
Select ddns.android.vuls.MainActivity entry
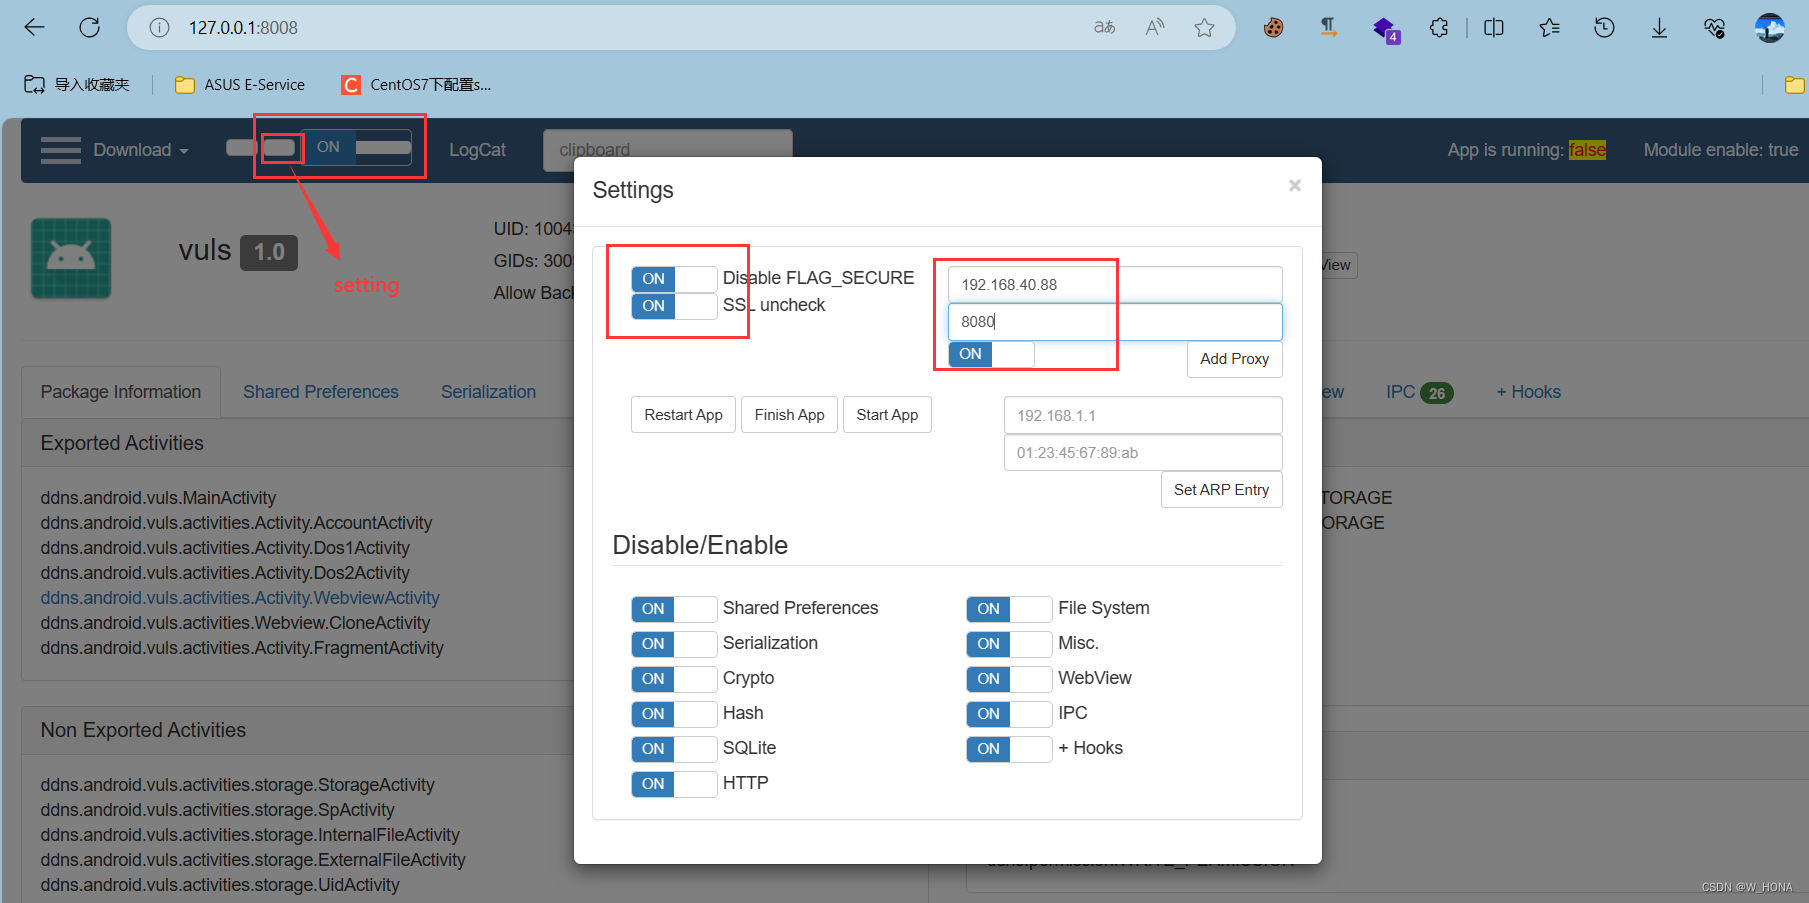[158, 498]
